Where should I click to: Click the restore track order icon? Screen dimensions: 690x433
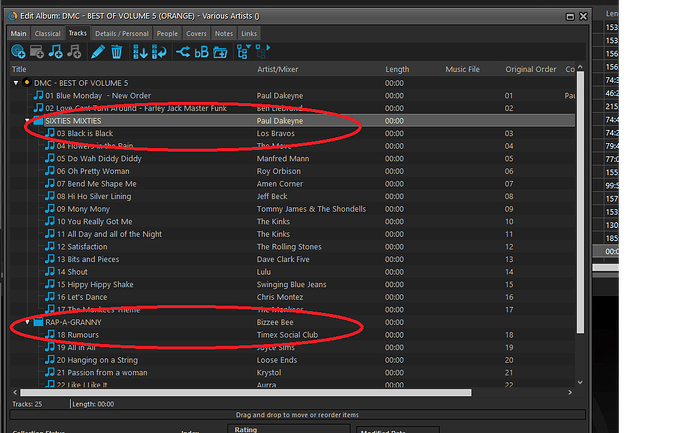pos(159,51)
